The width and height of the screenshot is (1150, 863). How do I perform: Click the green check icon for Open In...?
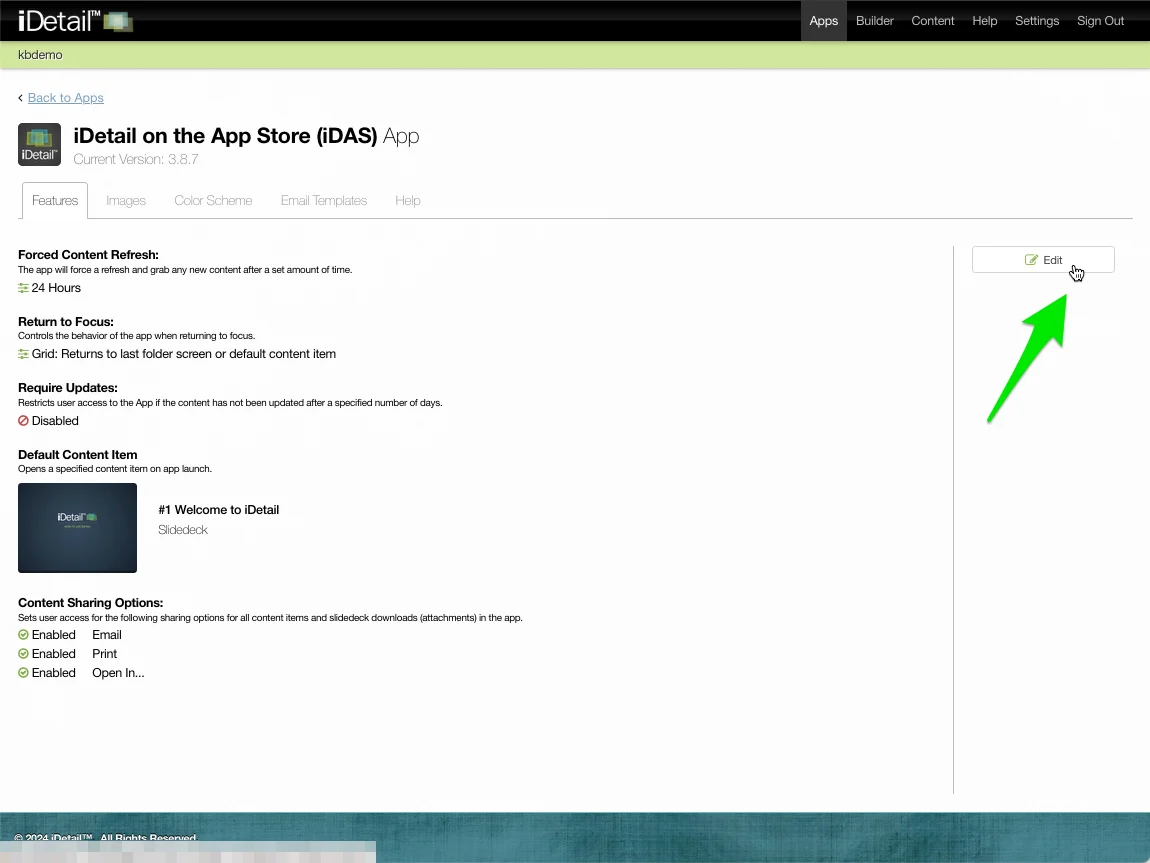pos(23,673)
